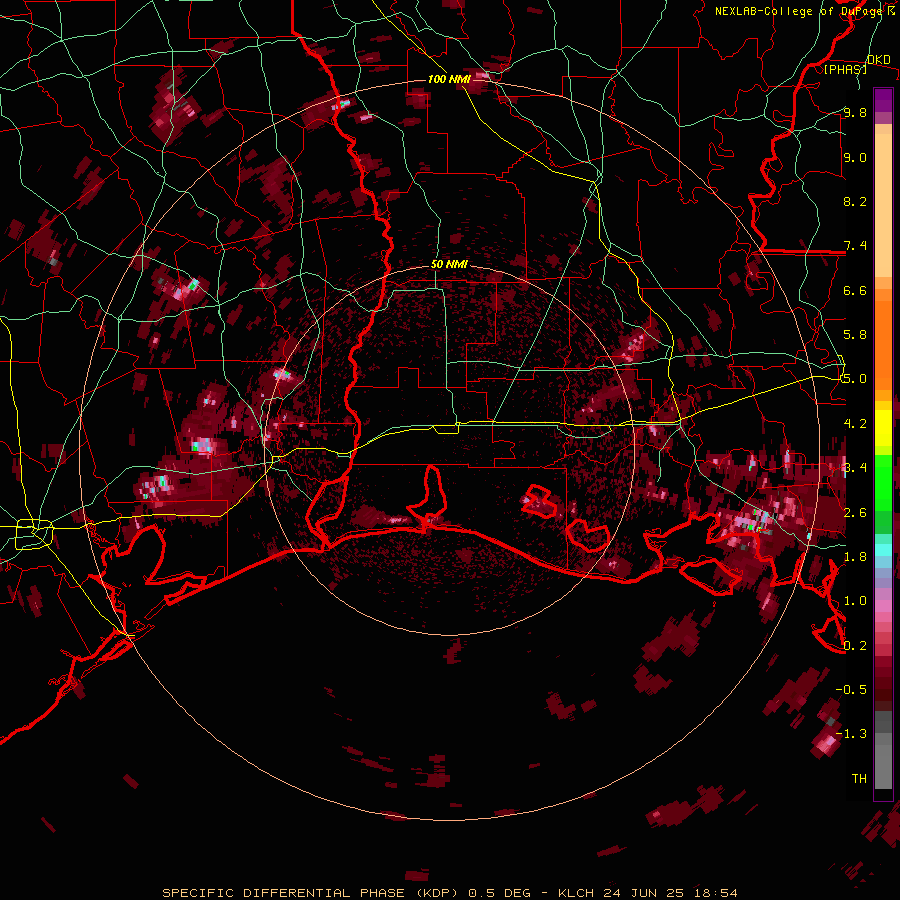Click the 5.0 value on the color scale
The height and width of the screenshot is (900, 900).
[x=855, y=379]
